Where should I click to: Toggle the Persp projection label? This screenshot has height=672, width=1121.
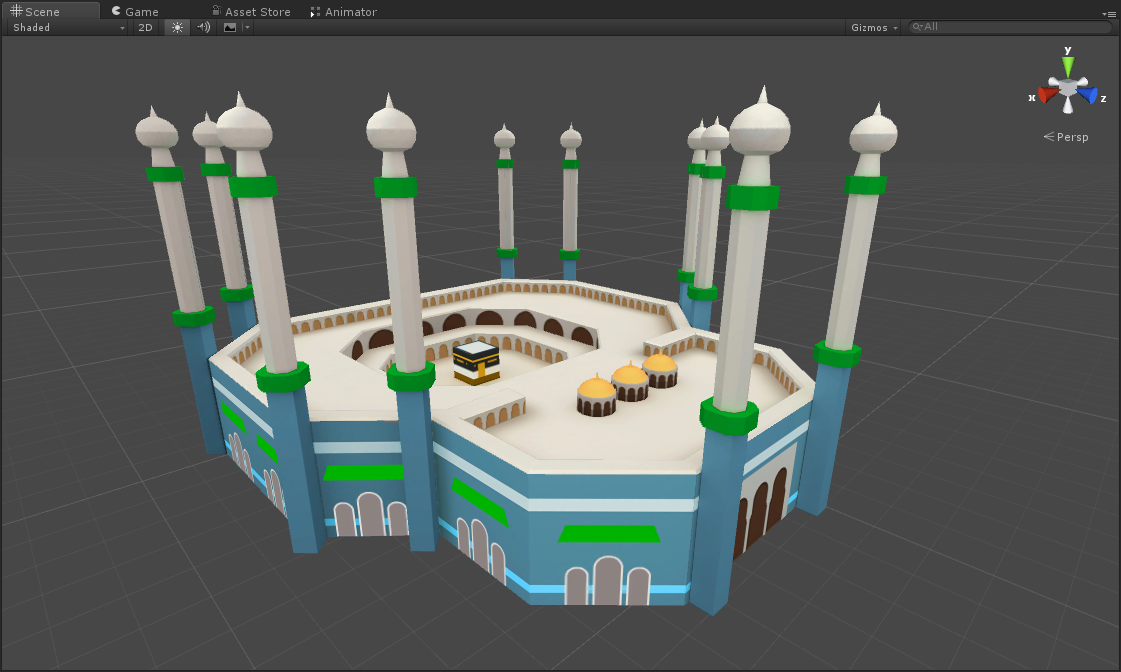1066,137
